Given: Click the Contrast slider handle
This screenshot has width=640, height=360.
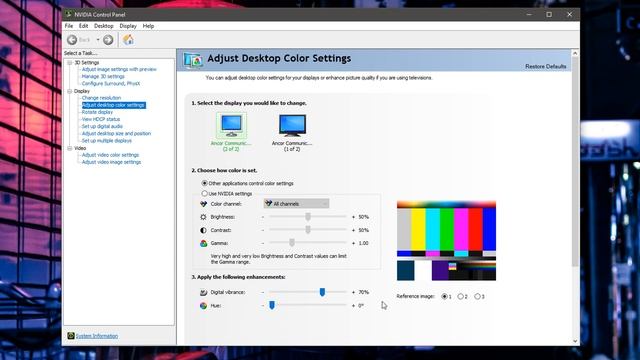Looking at the screenshot, I should (308, 230).
